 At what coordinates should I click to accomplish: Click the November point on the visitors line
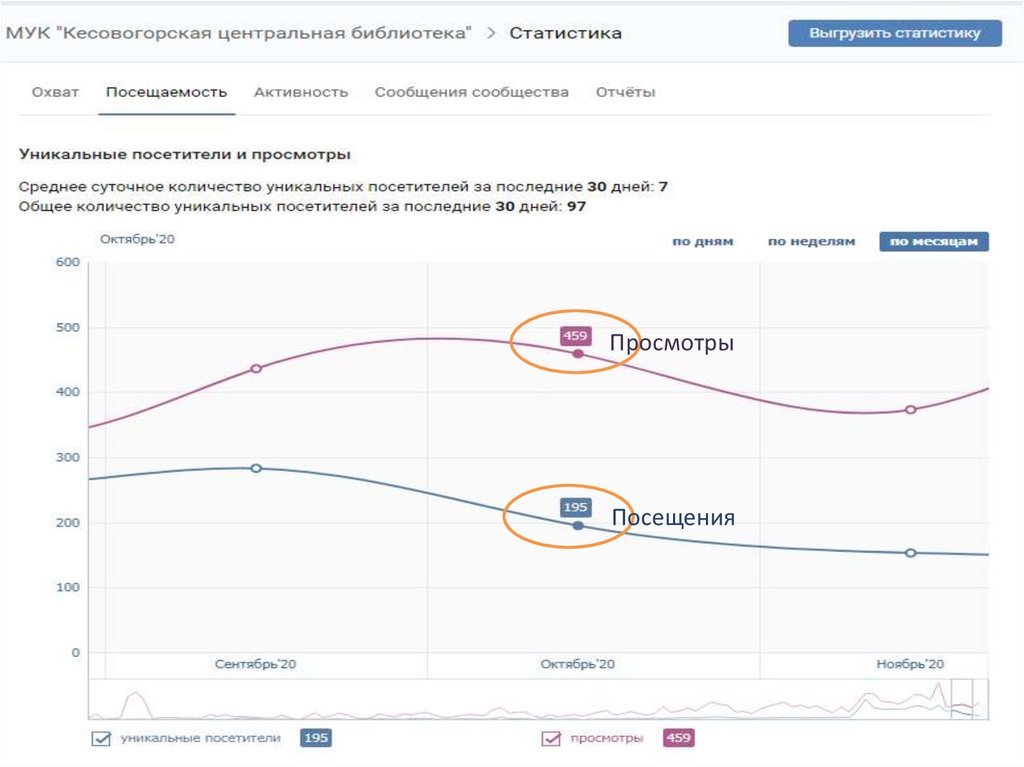[x=911, y=553]
